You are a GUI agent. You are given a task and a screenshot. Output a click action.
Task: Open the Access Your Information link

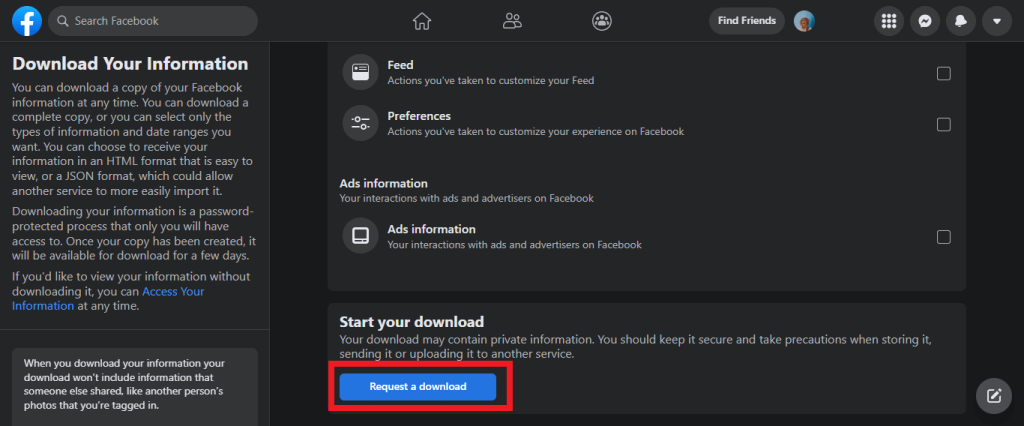coord(108,299)
